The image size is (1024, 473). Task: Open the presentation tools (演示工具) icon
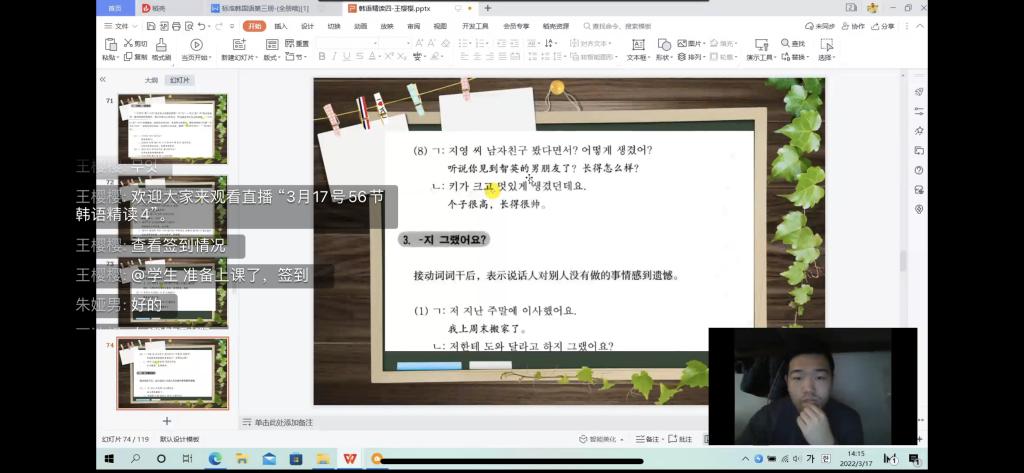point(759,45)
